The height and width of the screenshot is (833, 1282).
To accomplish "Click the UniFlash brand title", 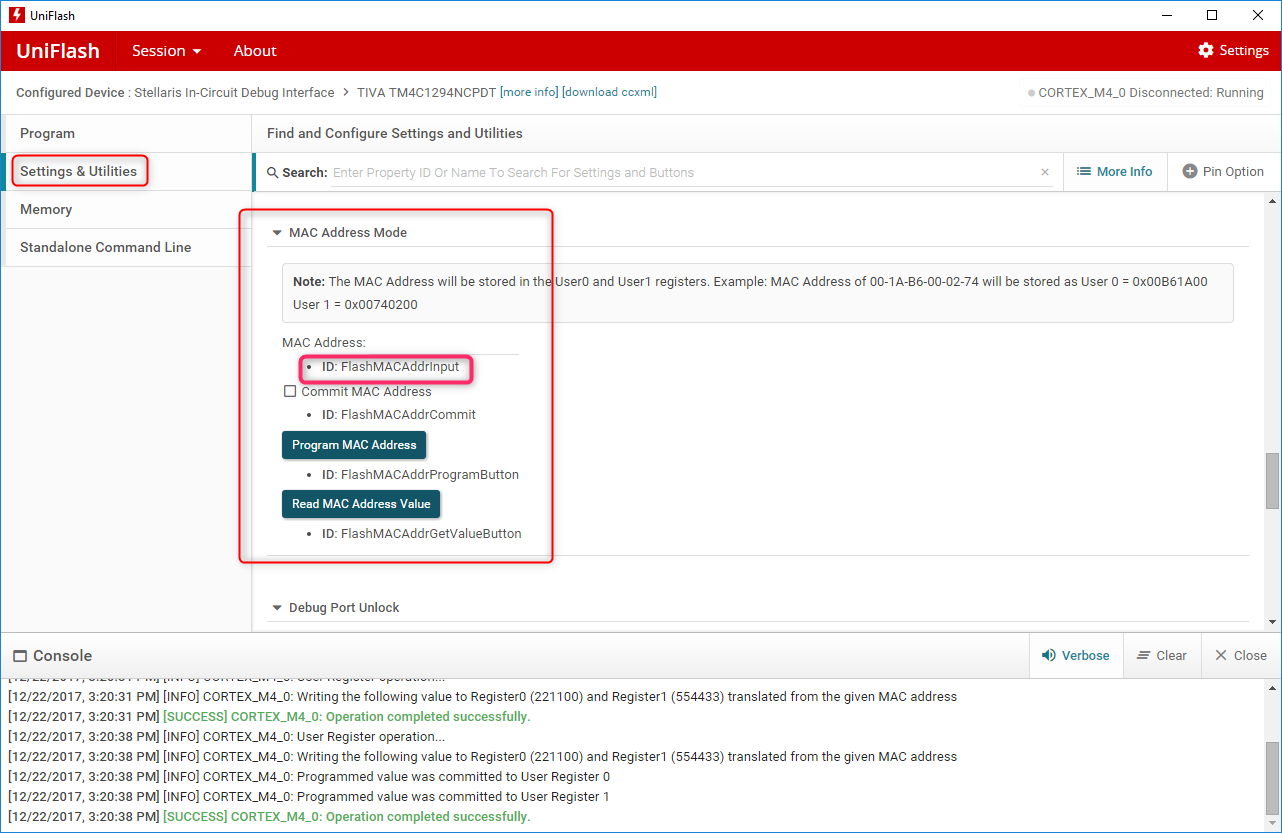I will coord(58,51).
